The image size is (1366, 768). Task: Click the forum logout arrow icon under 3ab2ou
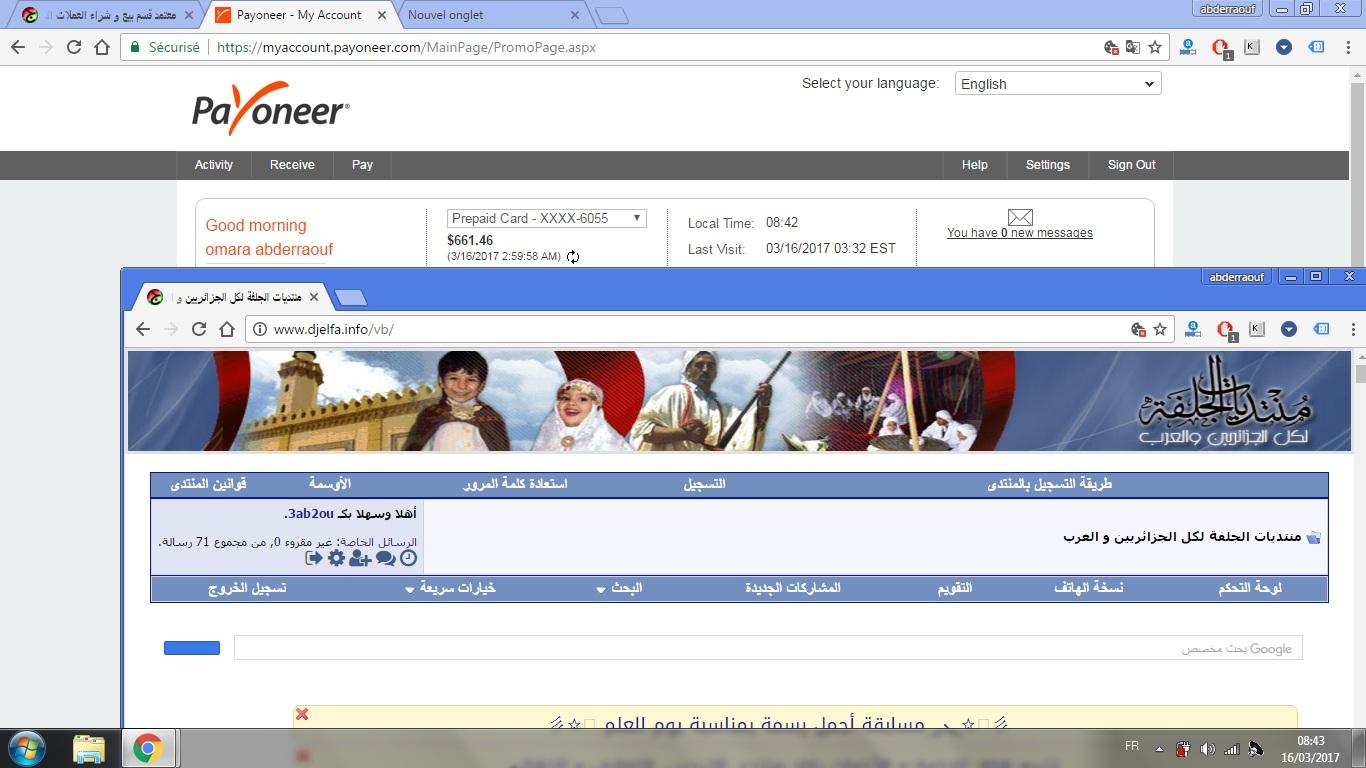[x=314, y=558]
